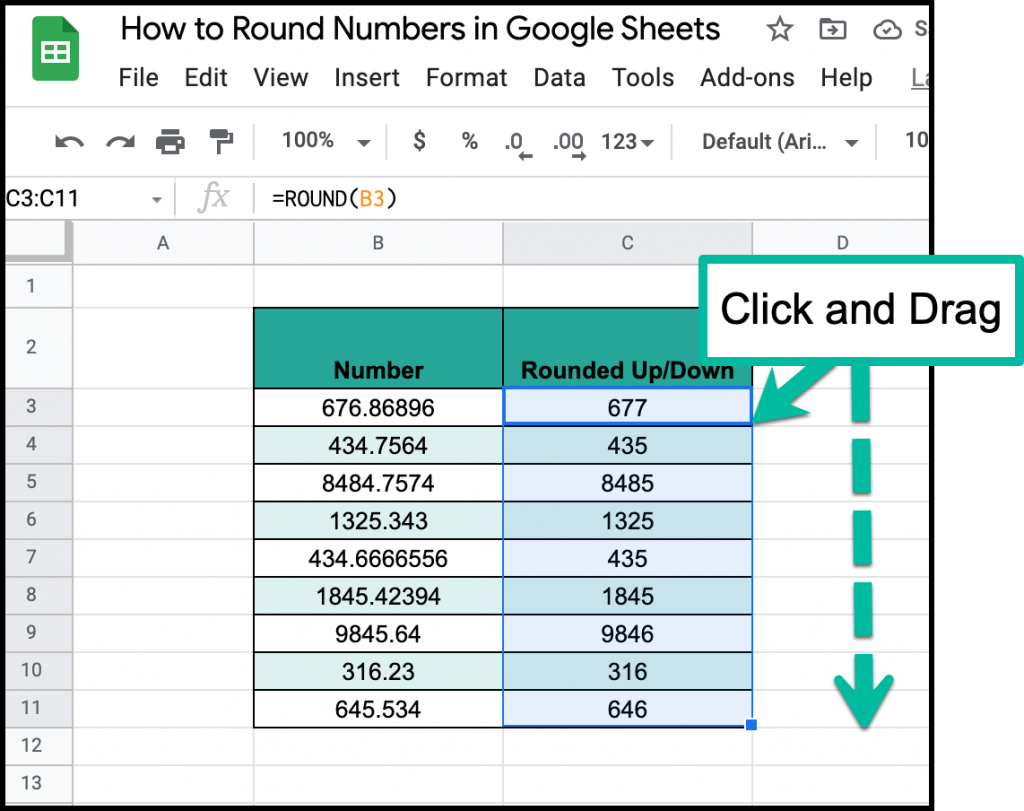Apply currency format with the dollar icon
Screen dimensions: 1024x811
[419, 141]
